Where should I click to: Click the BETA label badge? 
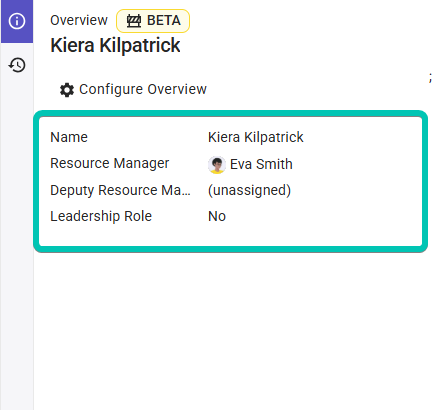pyautogui.click(x=153, y=21)
